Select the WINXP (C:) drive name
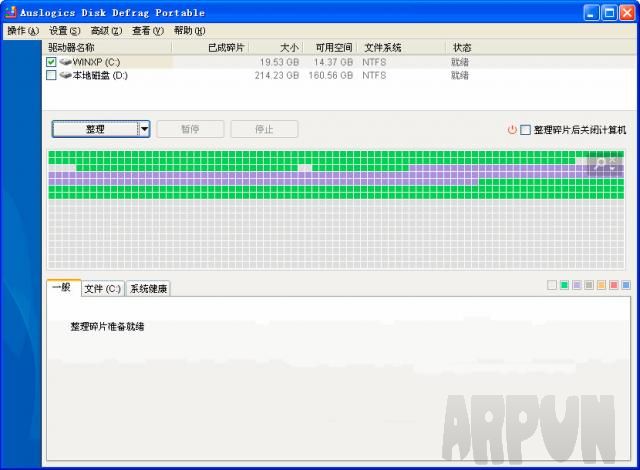The image size is (640, 470). coord(96,62)
